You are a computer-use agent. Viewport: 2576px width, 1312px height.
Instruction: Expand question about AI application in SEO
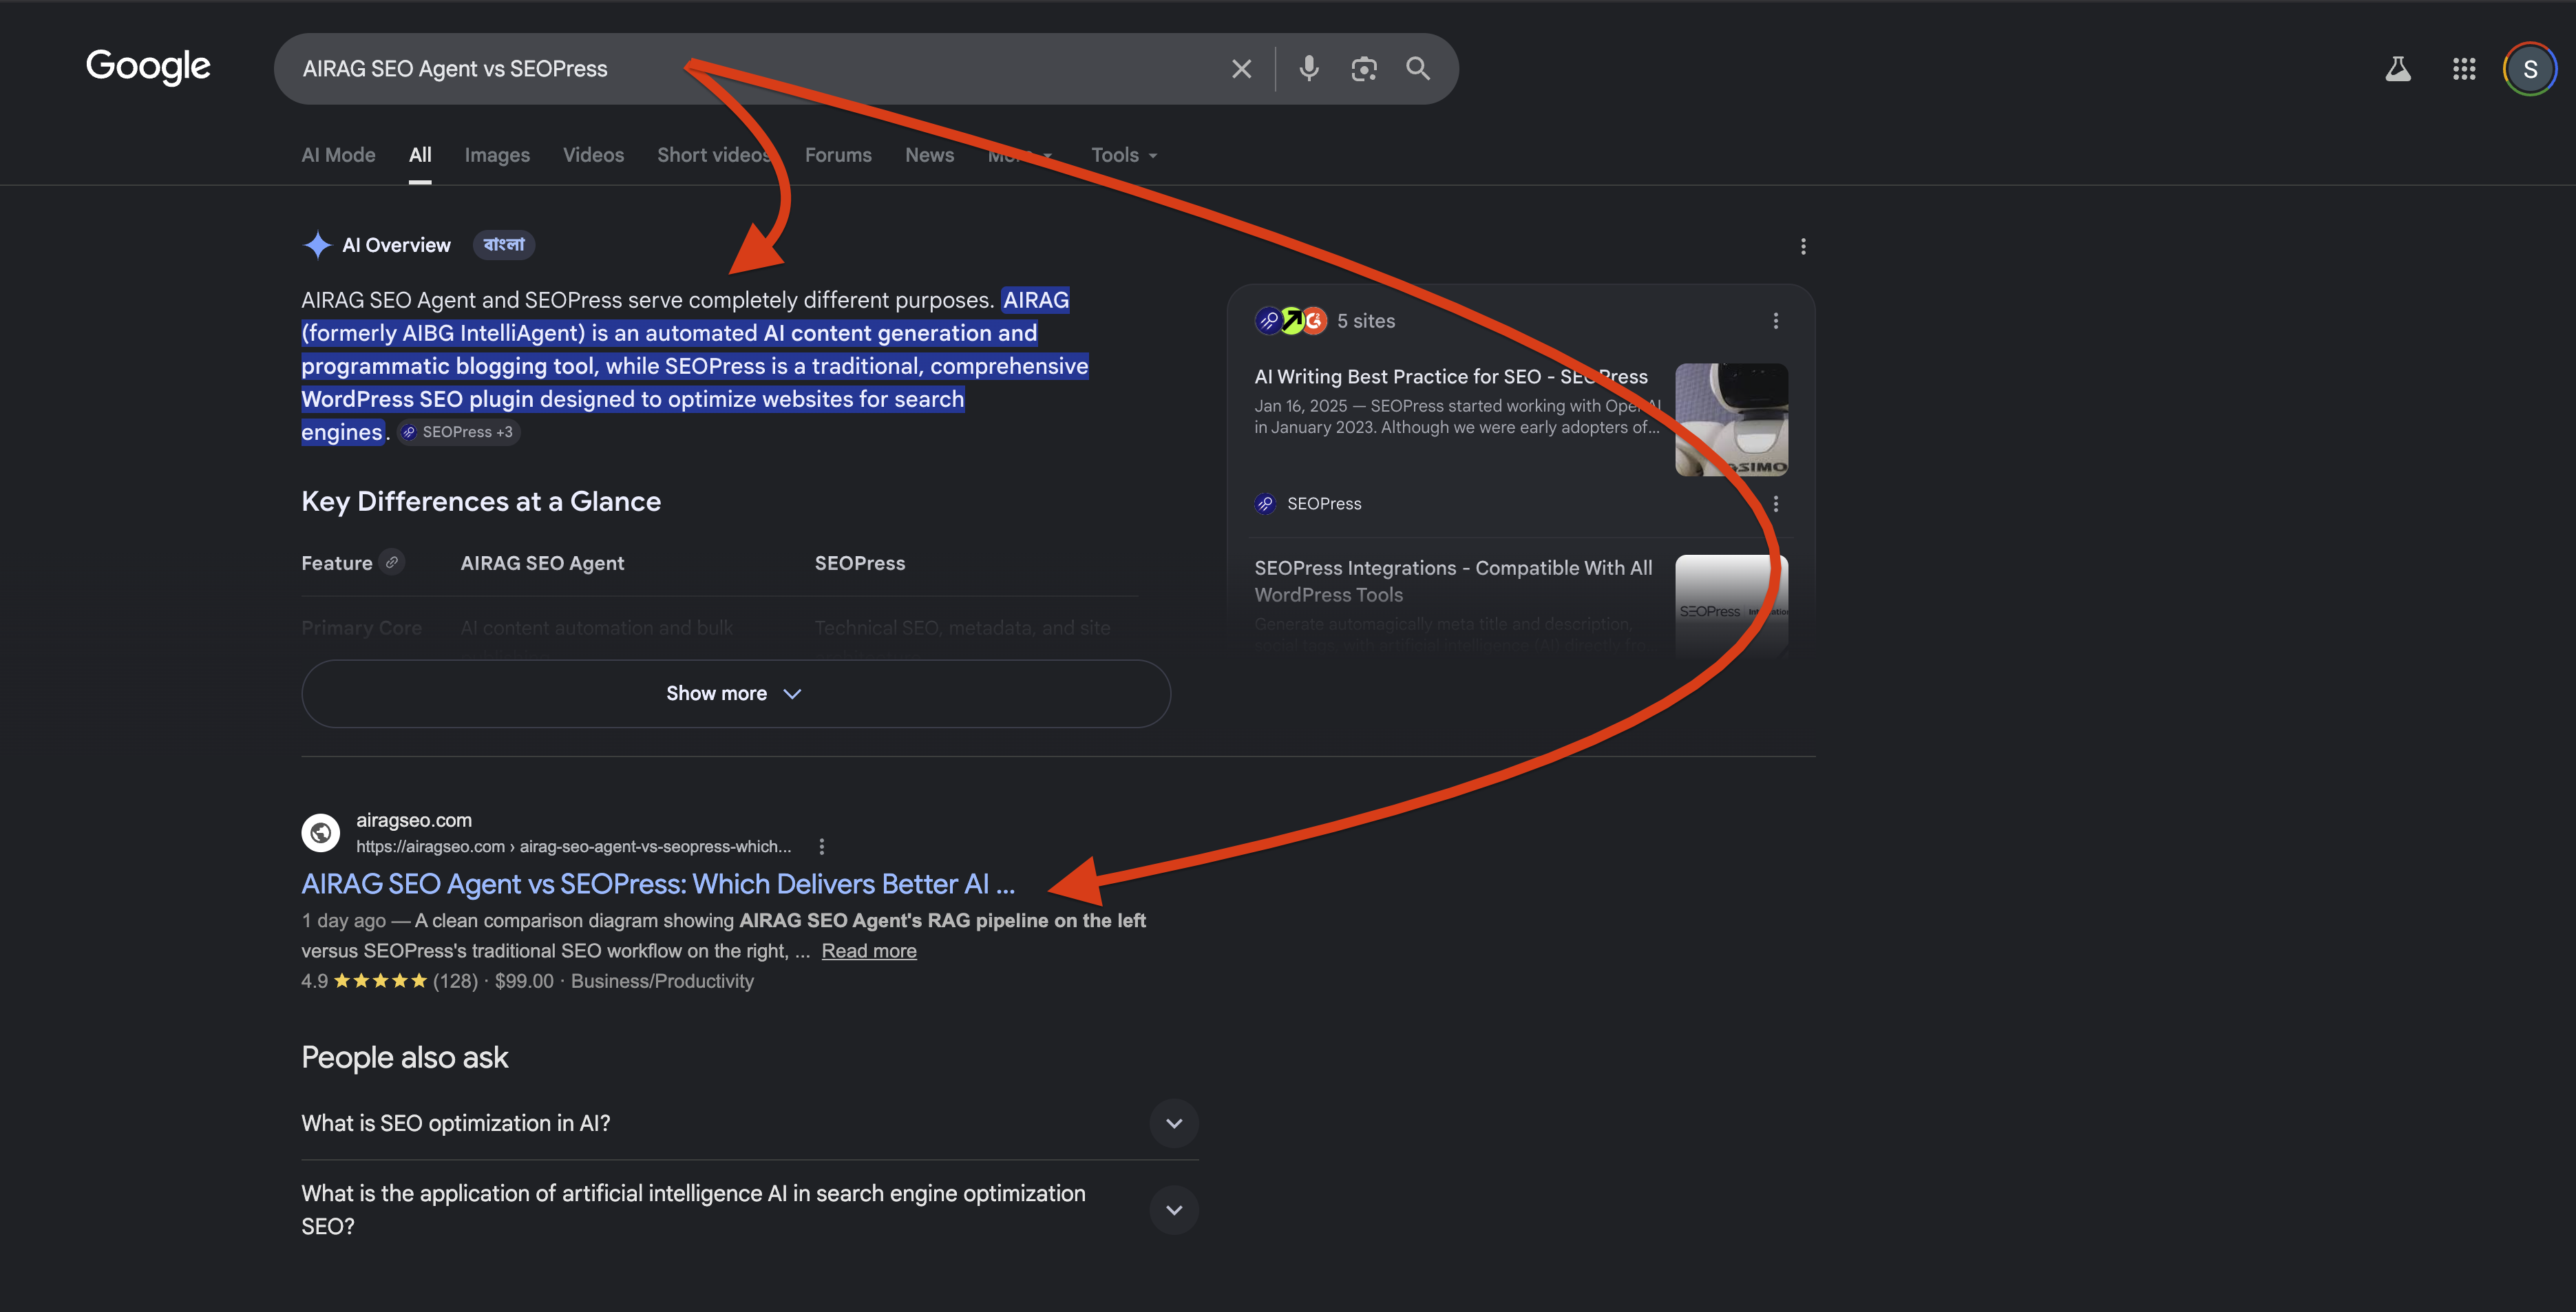750,1210
